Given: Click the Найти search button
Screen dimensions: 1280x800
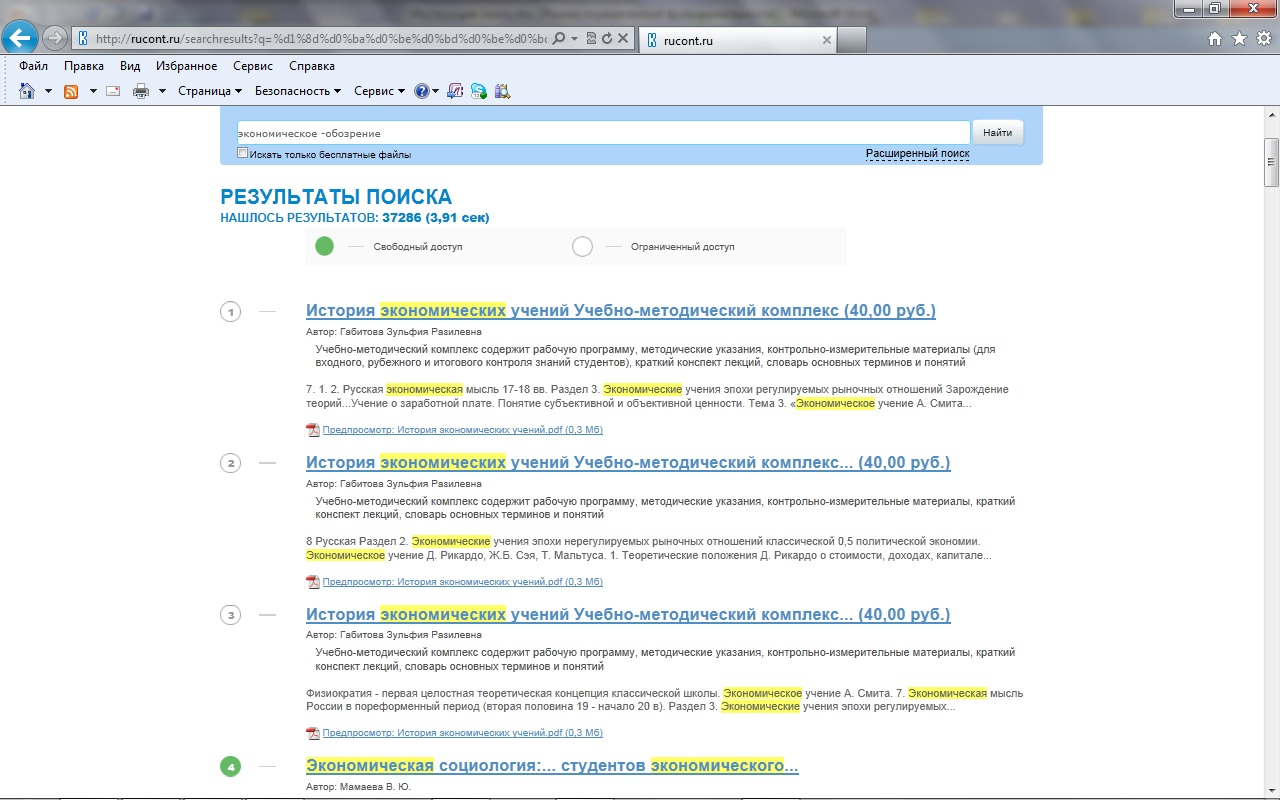Looking at the screenshot, I should 997,132.
